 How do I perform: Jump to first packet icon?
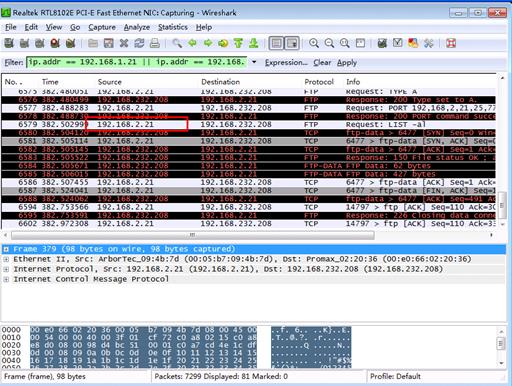coord(238,43)
